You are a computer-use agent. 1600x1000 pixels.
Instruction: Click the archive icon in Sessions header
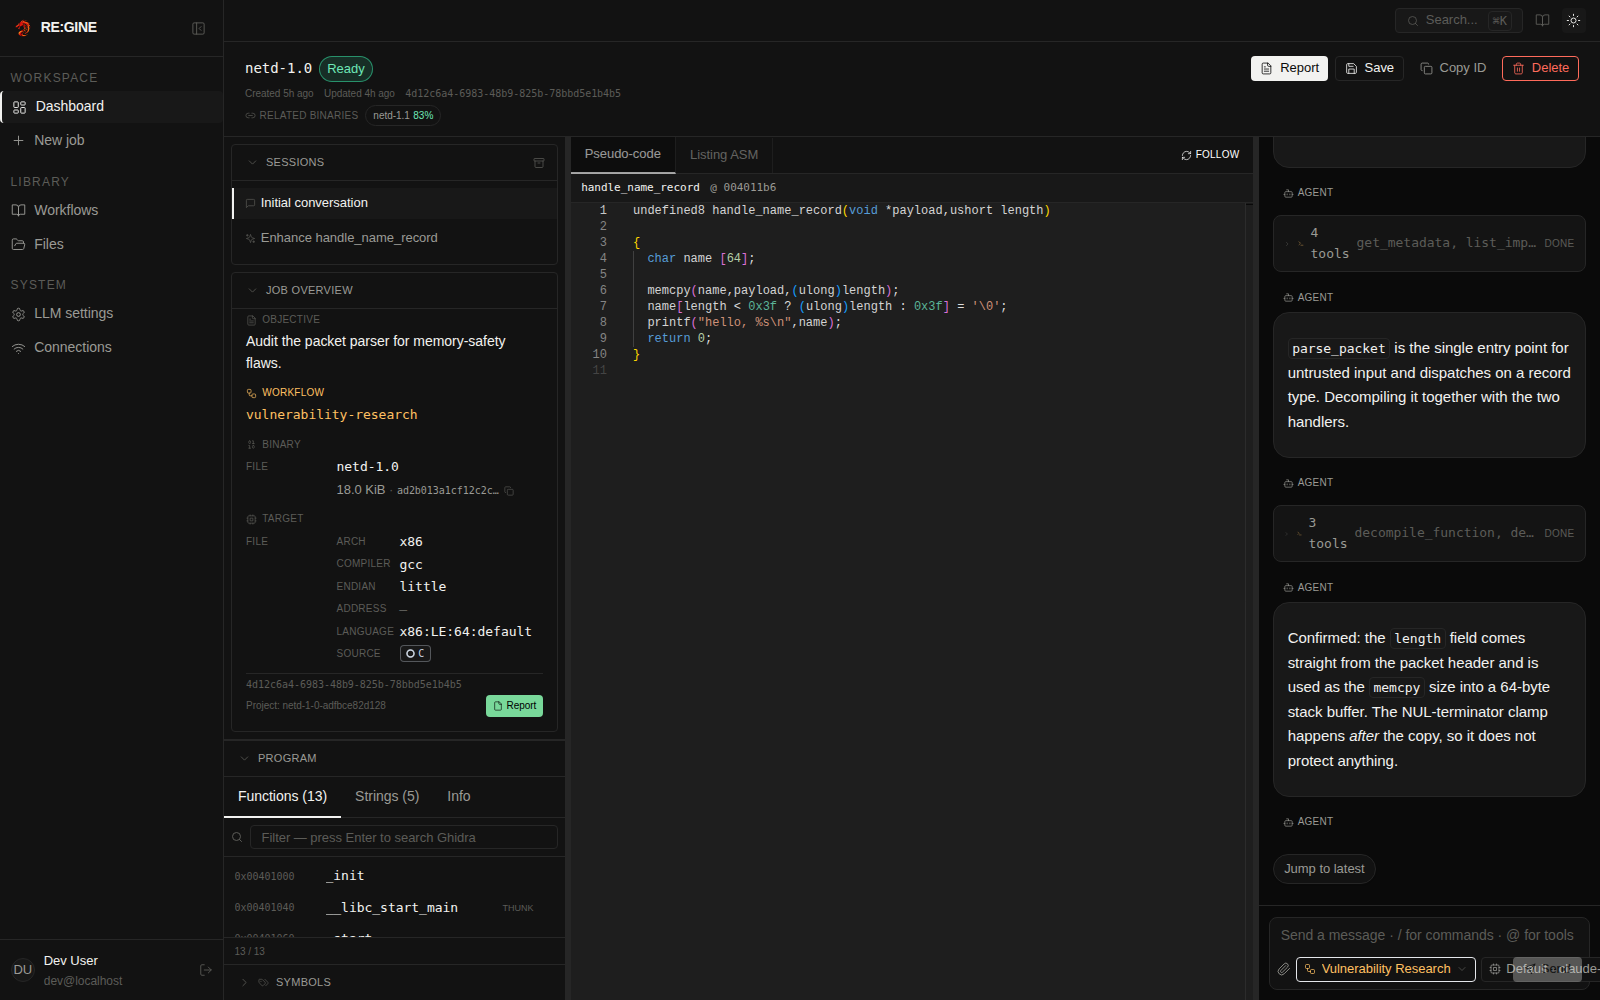point(539,162)
